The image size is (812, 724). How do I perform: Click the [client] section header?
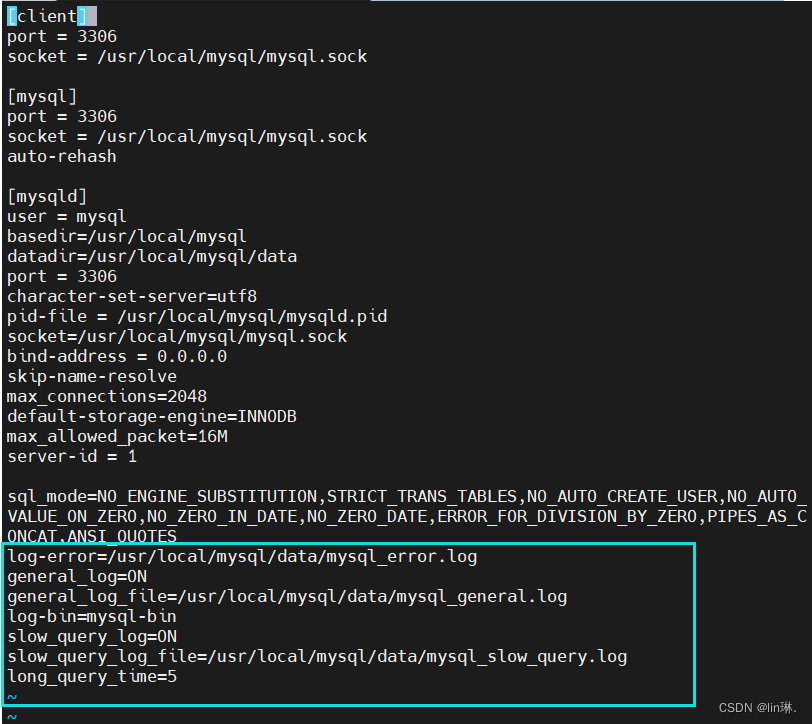click(52, 16)
